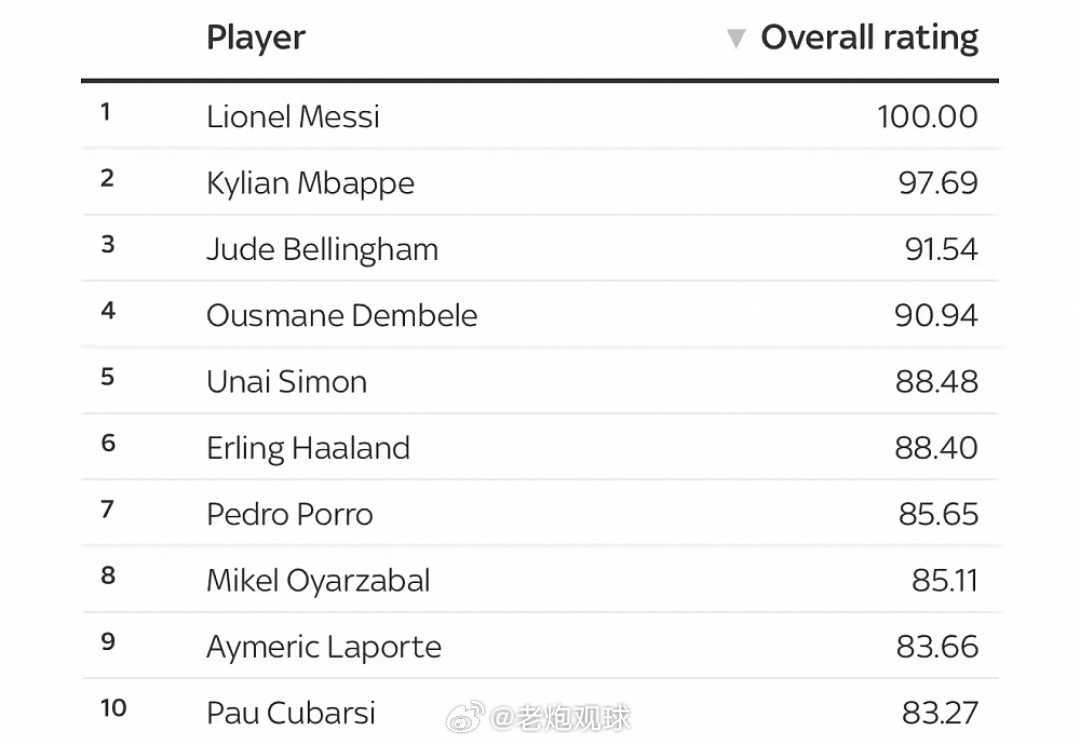Click the Player column header

coord(256,38)
